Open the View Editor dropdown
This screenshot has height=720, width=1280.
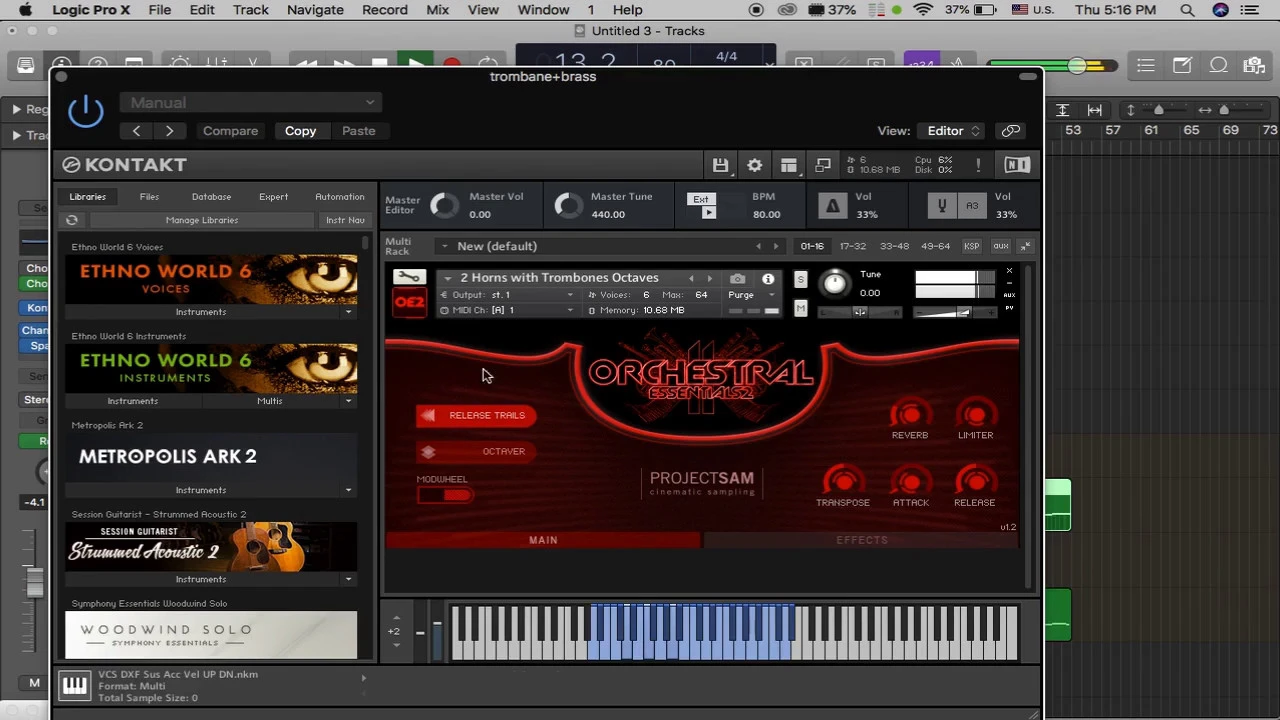pos(953,131)
